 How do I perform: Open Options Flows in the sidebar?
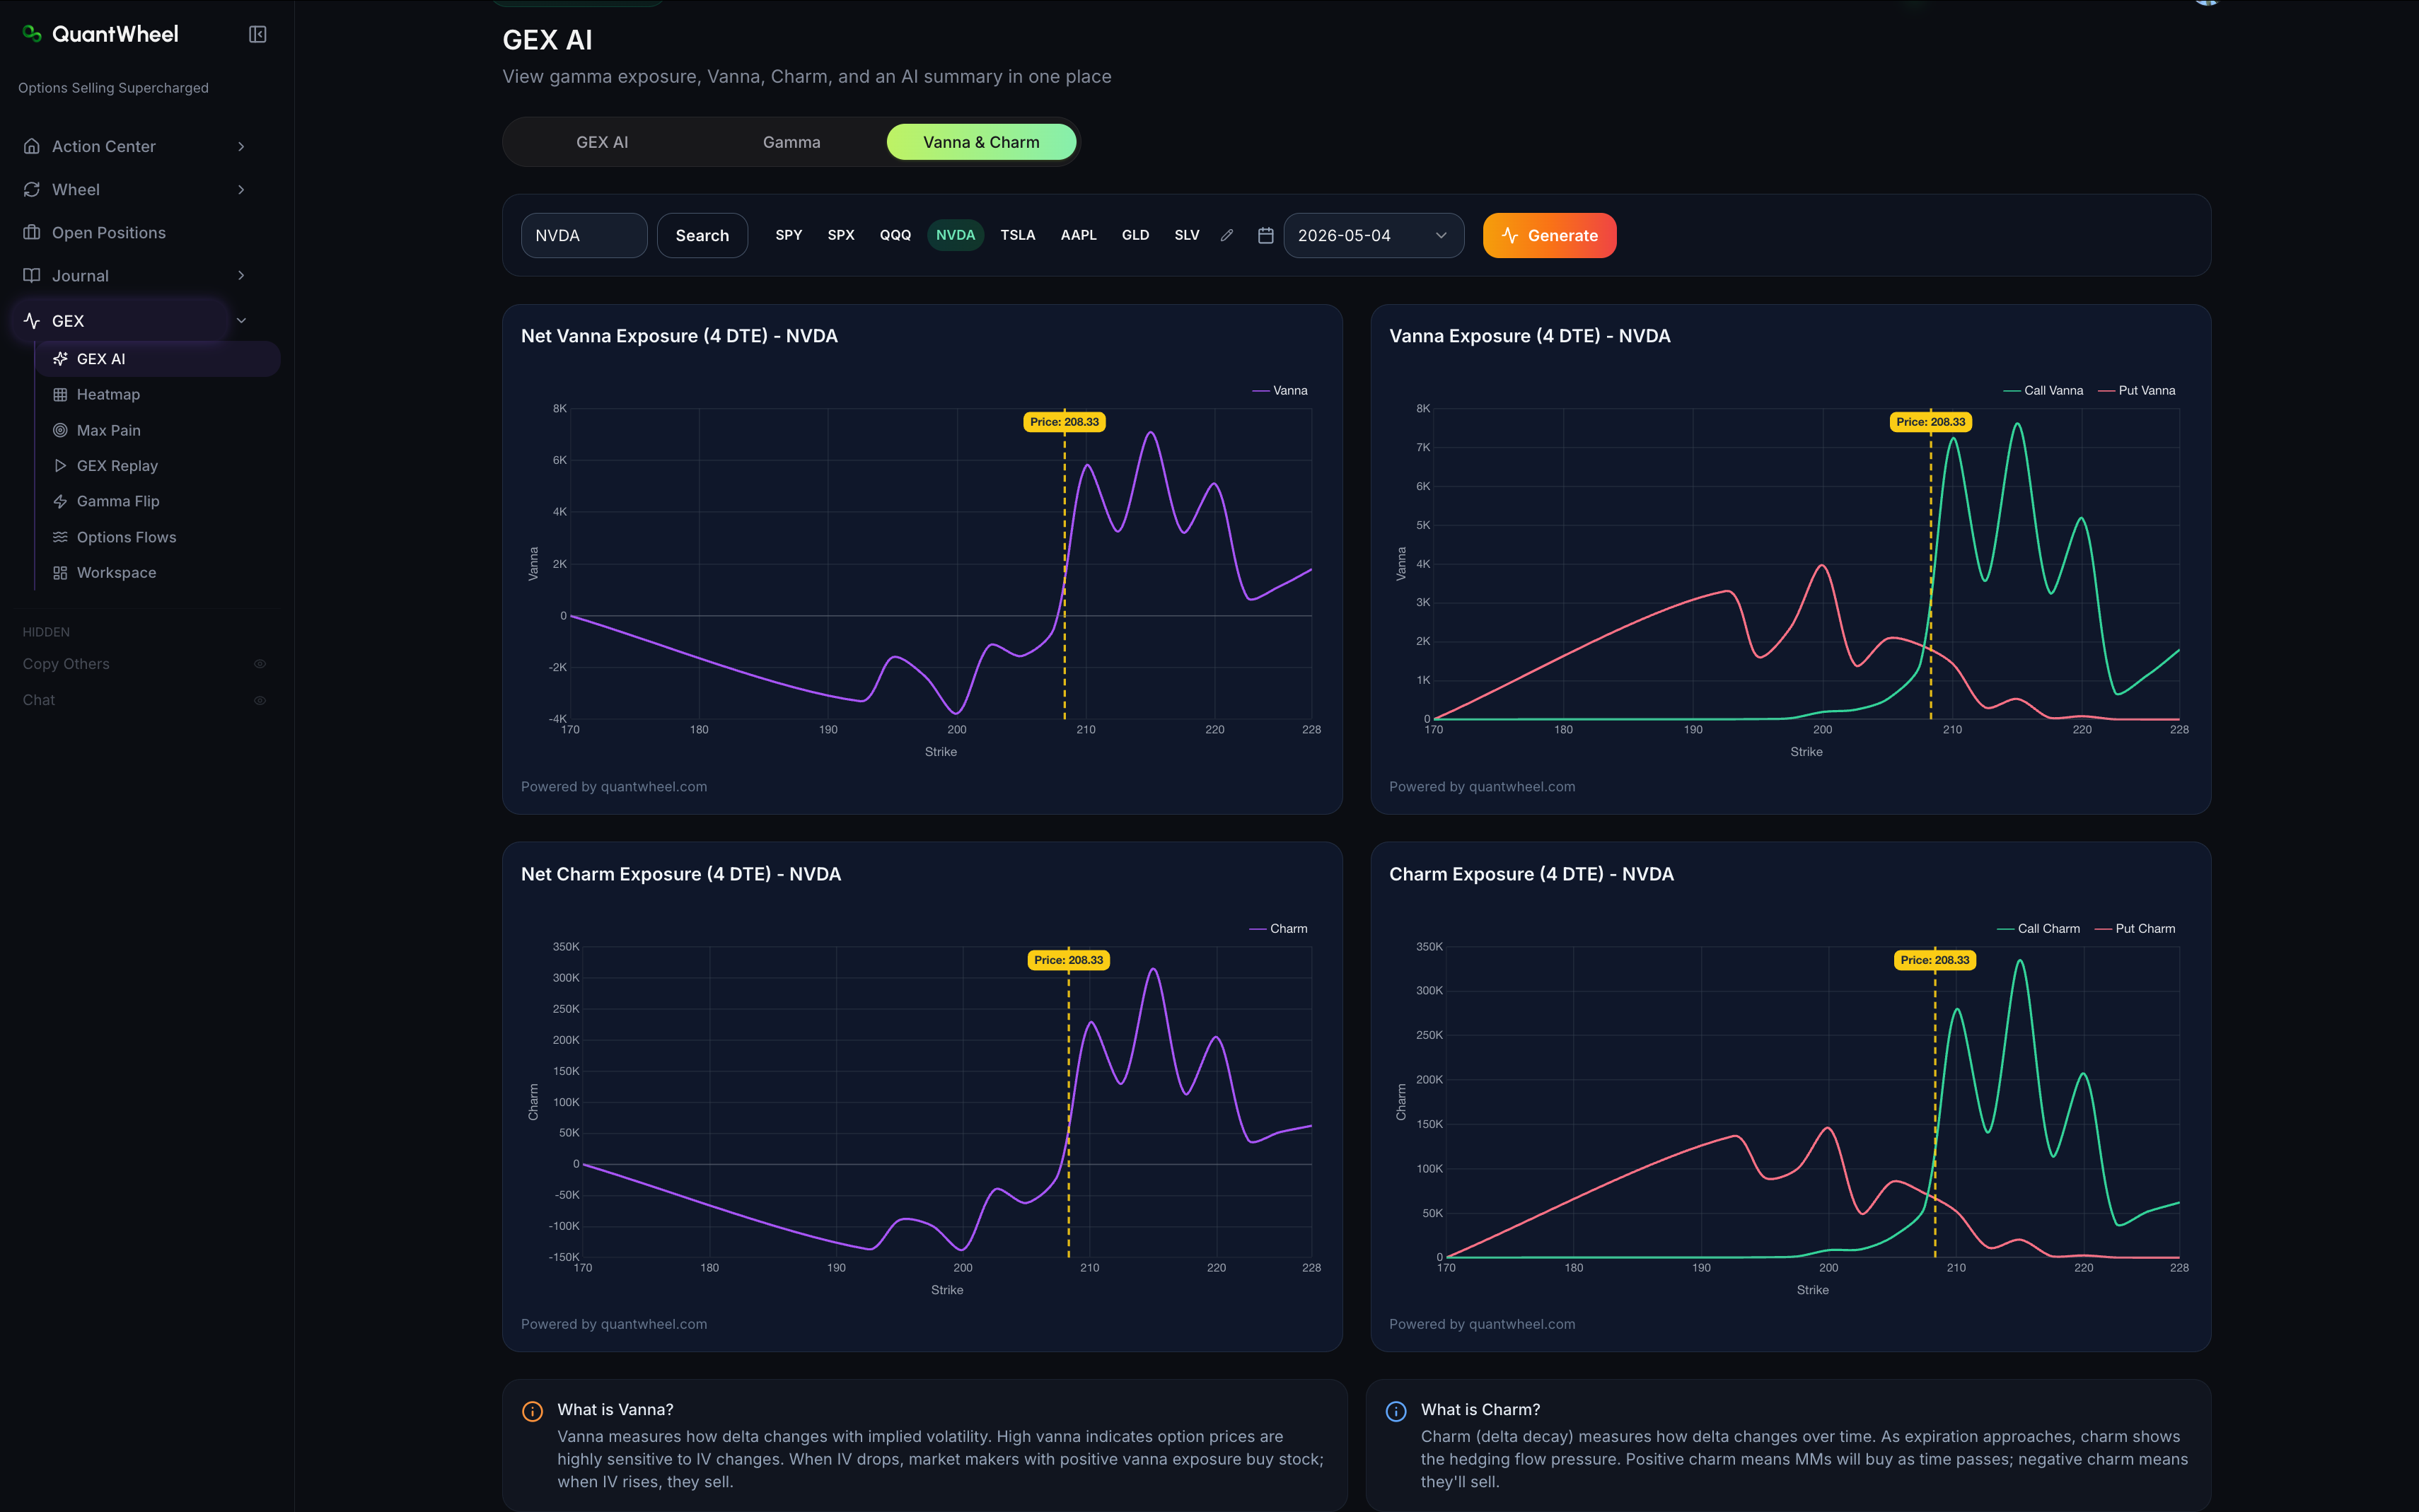pos(158,537)
